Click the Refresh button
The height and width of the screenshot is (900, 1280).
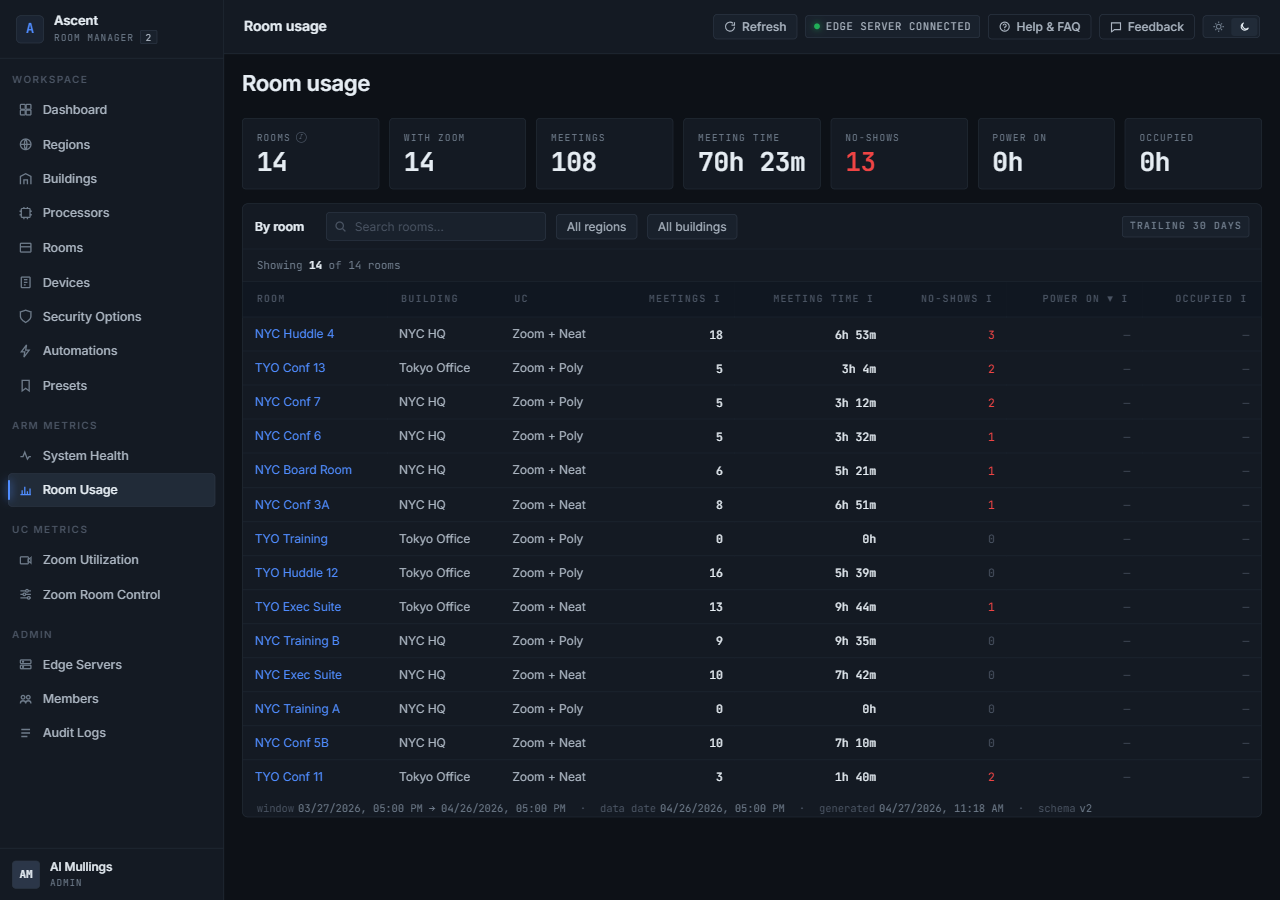[755, 27]
